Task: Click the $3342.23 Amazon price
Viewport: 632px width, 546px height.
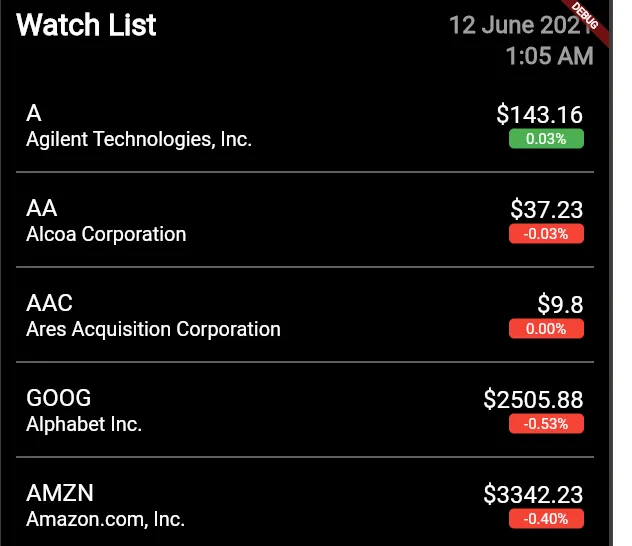Action: (x=533, y=494)
